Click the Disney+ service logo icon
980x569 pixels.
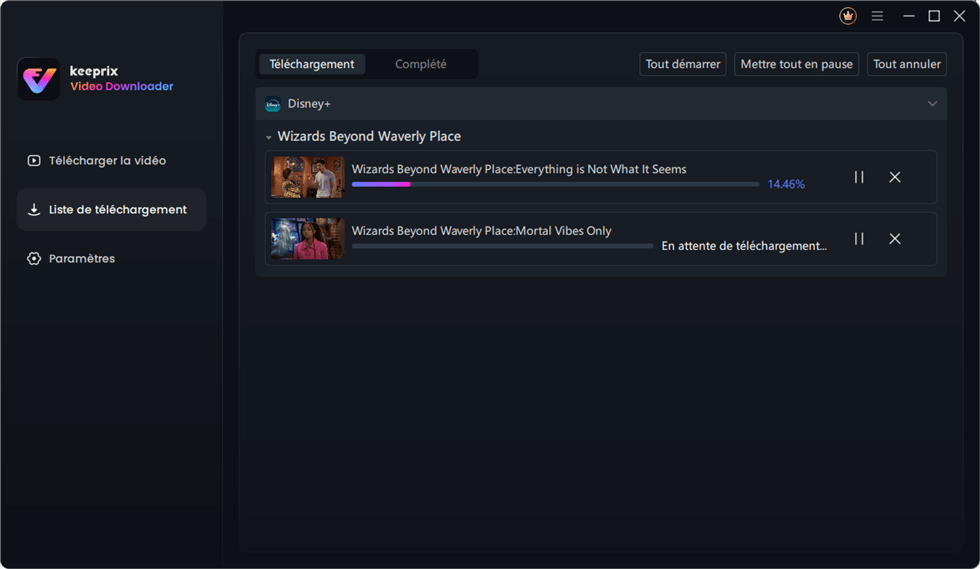[272, 104]
